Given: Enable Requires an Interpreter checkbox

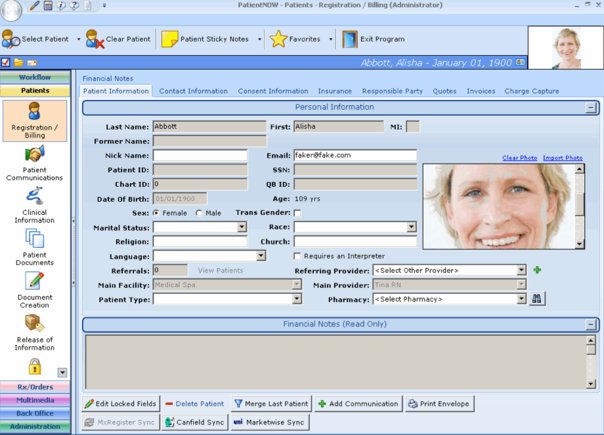Looking at the screenshot, I should click(x=298, y=256).
